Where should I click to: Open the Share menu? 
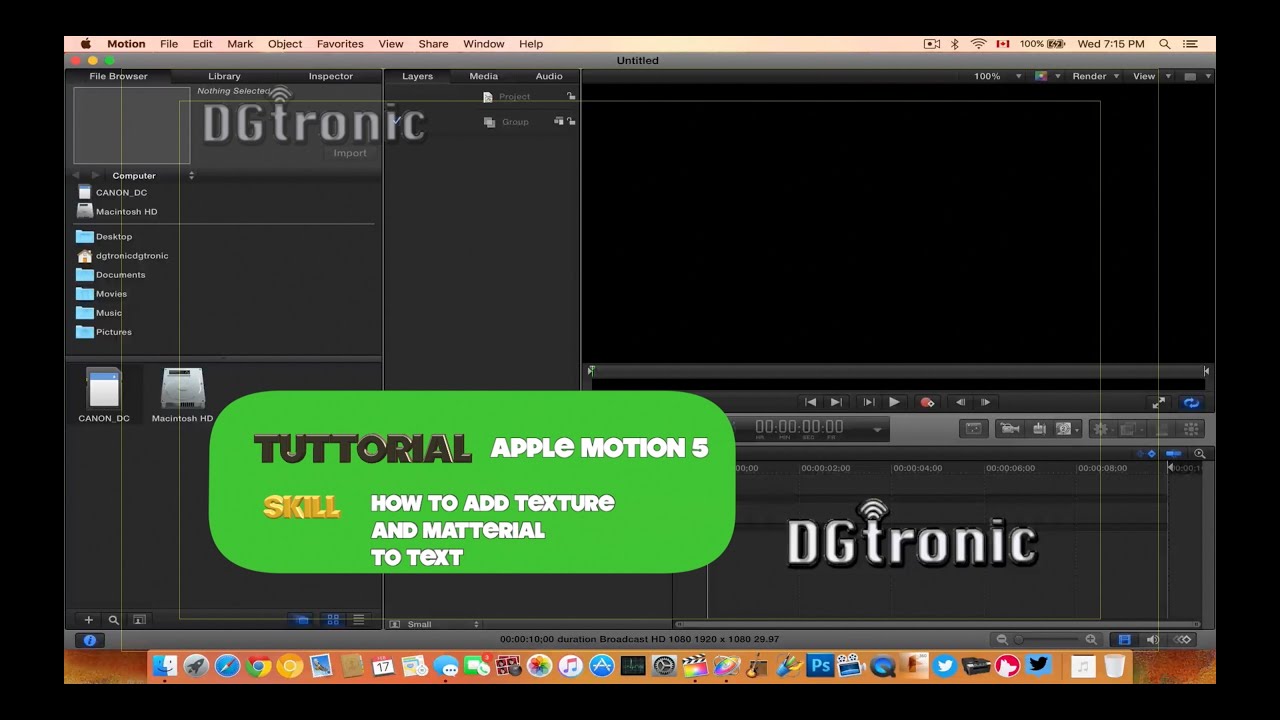[x=433, y=44]
